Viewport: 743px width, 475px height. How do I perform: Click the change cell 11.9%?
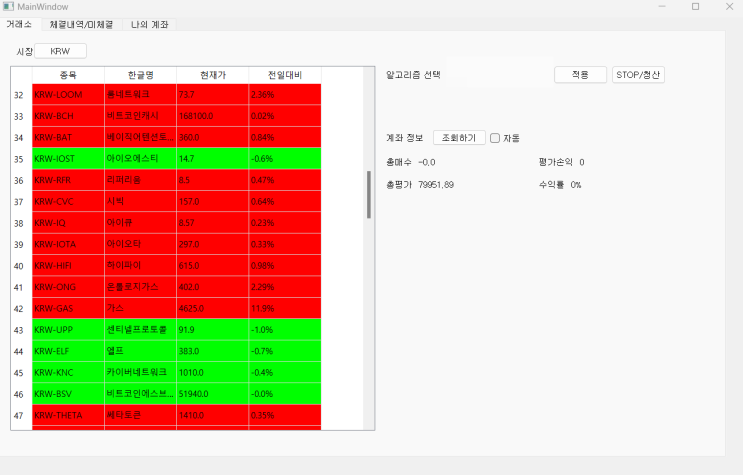click(285, 308)
